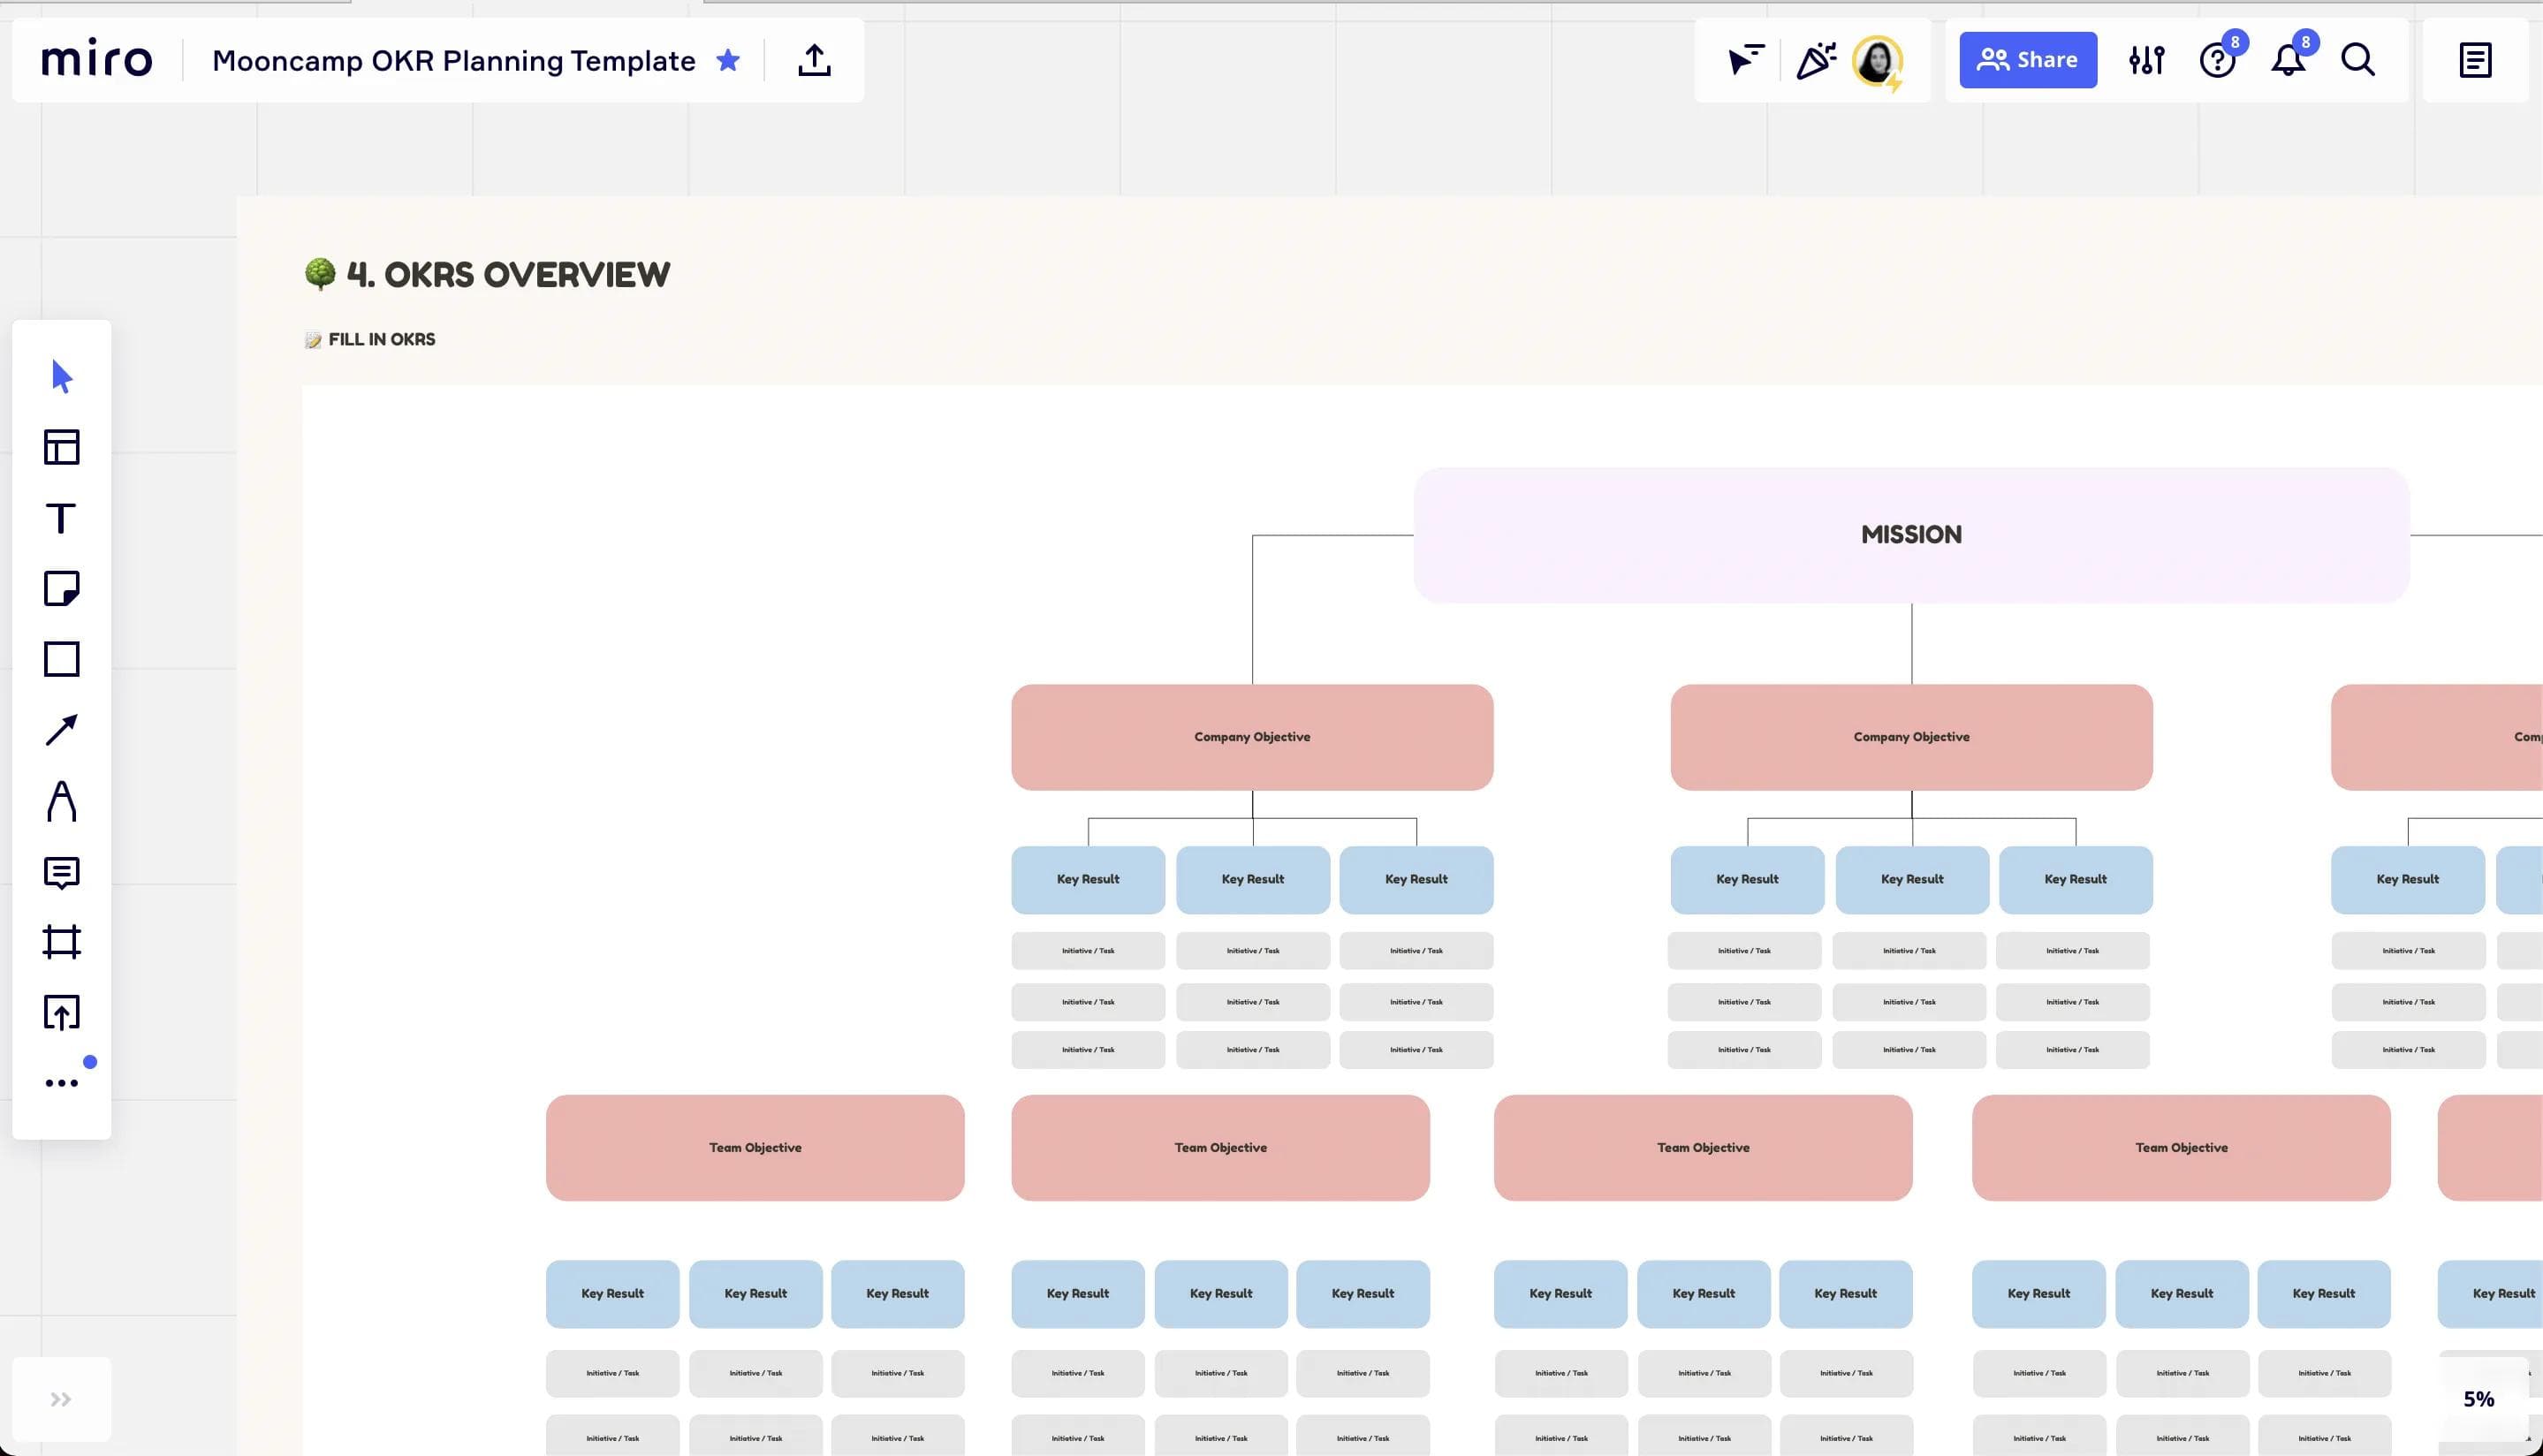Open the notifications bell
2543x1456 pixels.
(x=2287, y=60)
